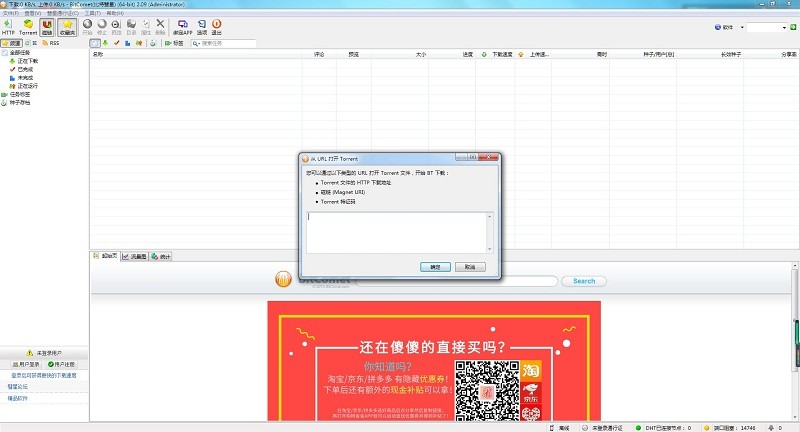Click the exit (退出) toolbar icon
The image size is (800, 432).
pyautogui.click(x=217, y=26)
